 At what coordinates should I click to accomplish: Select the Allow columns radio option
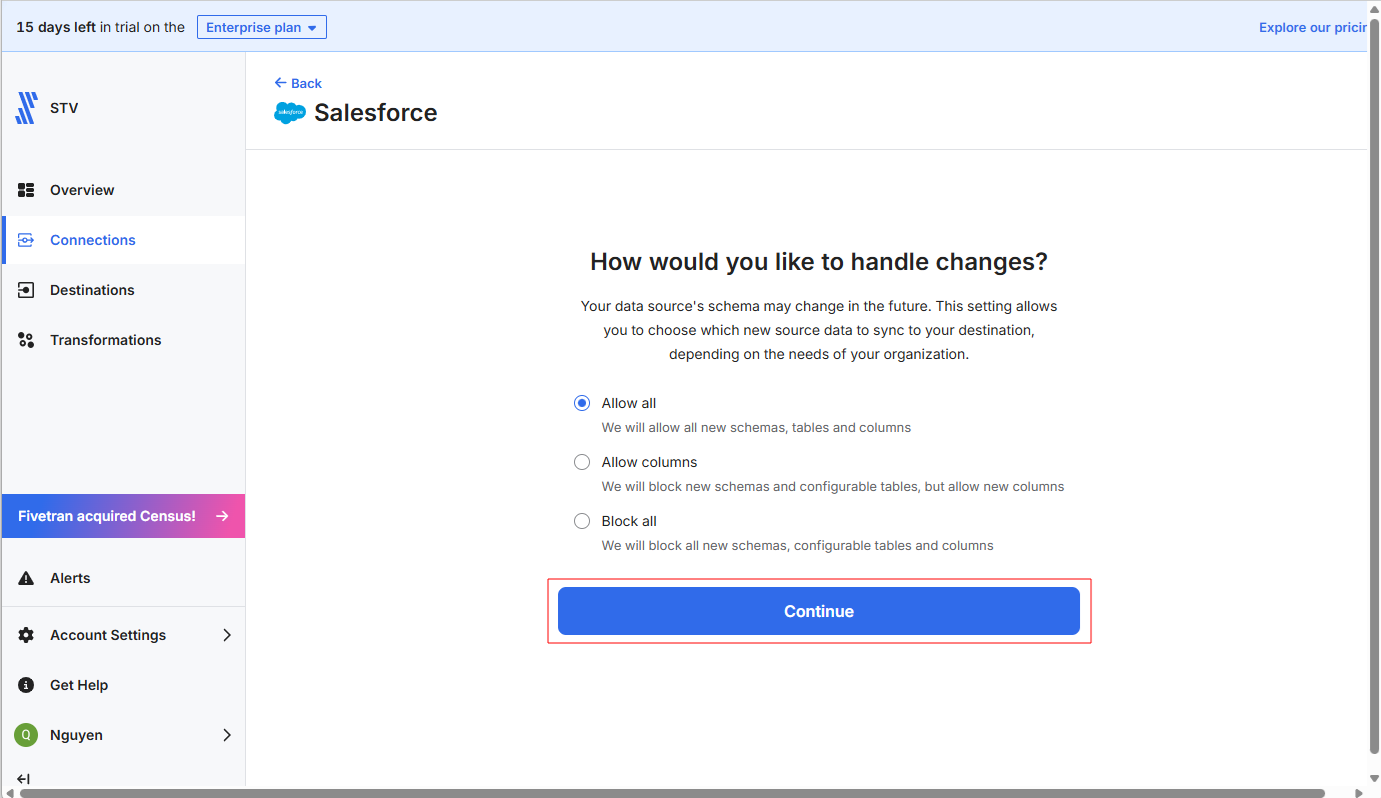(582, 462)
